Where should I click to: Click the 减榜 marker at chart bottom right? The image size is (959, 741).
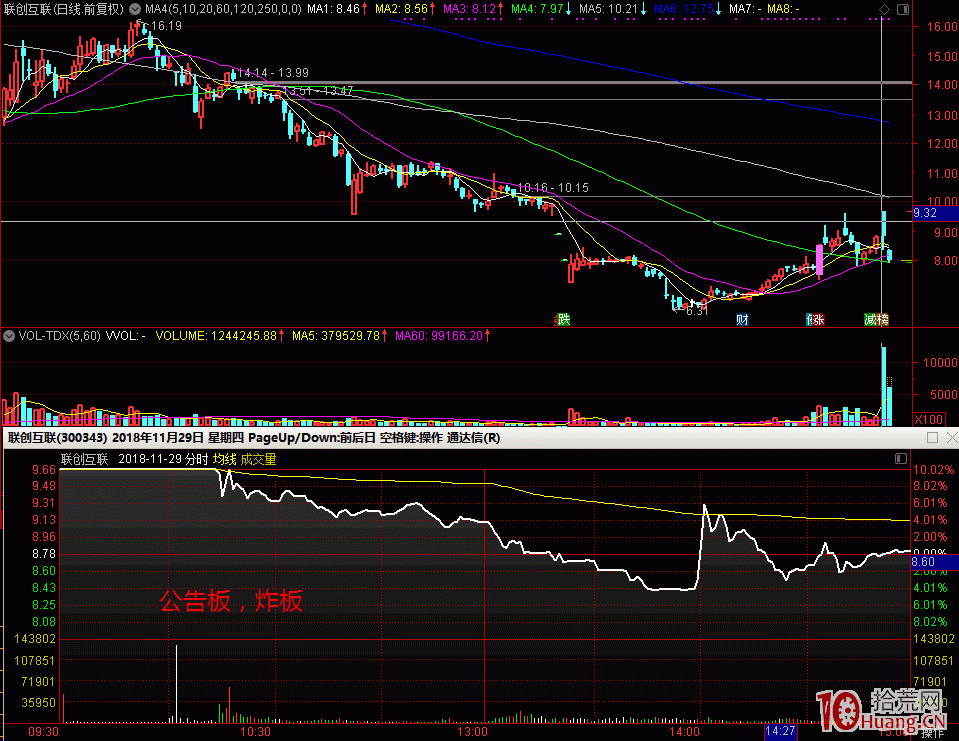pos(877,320)
